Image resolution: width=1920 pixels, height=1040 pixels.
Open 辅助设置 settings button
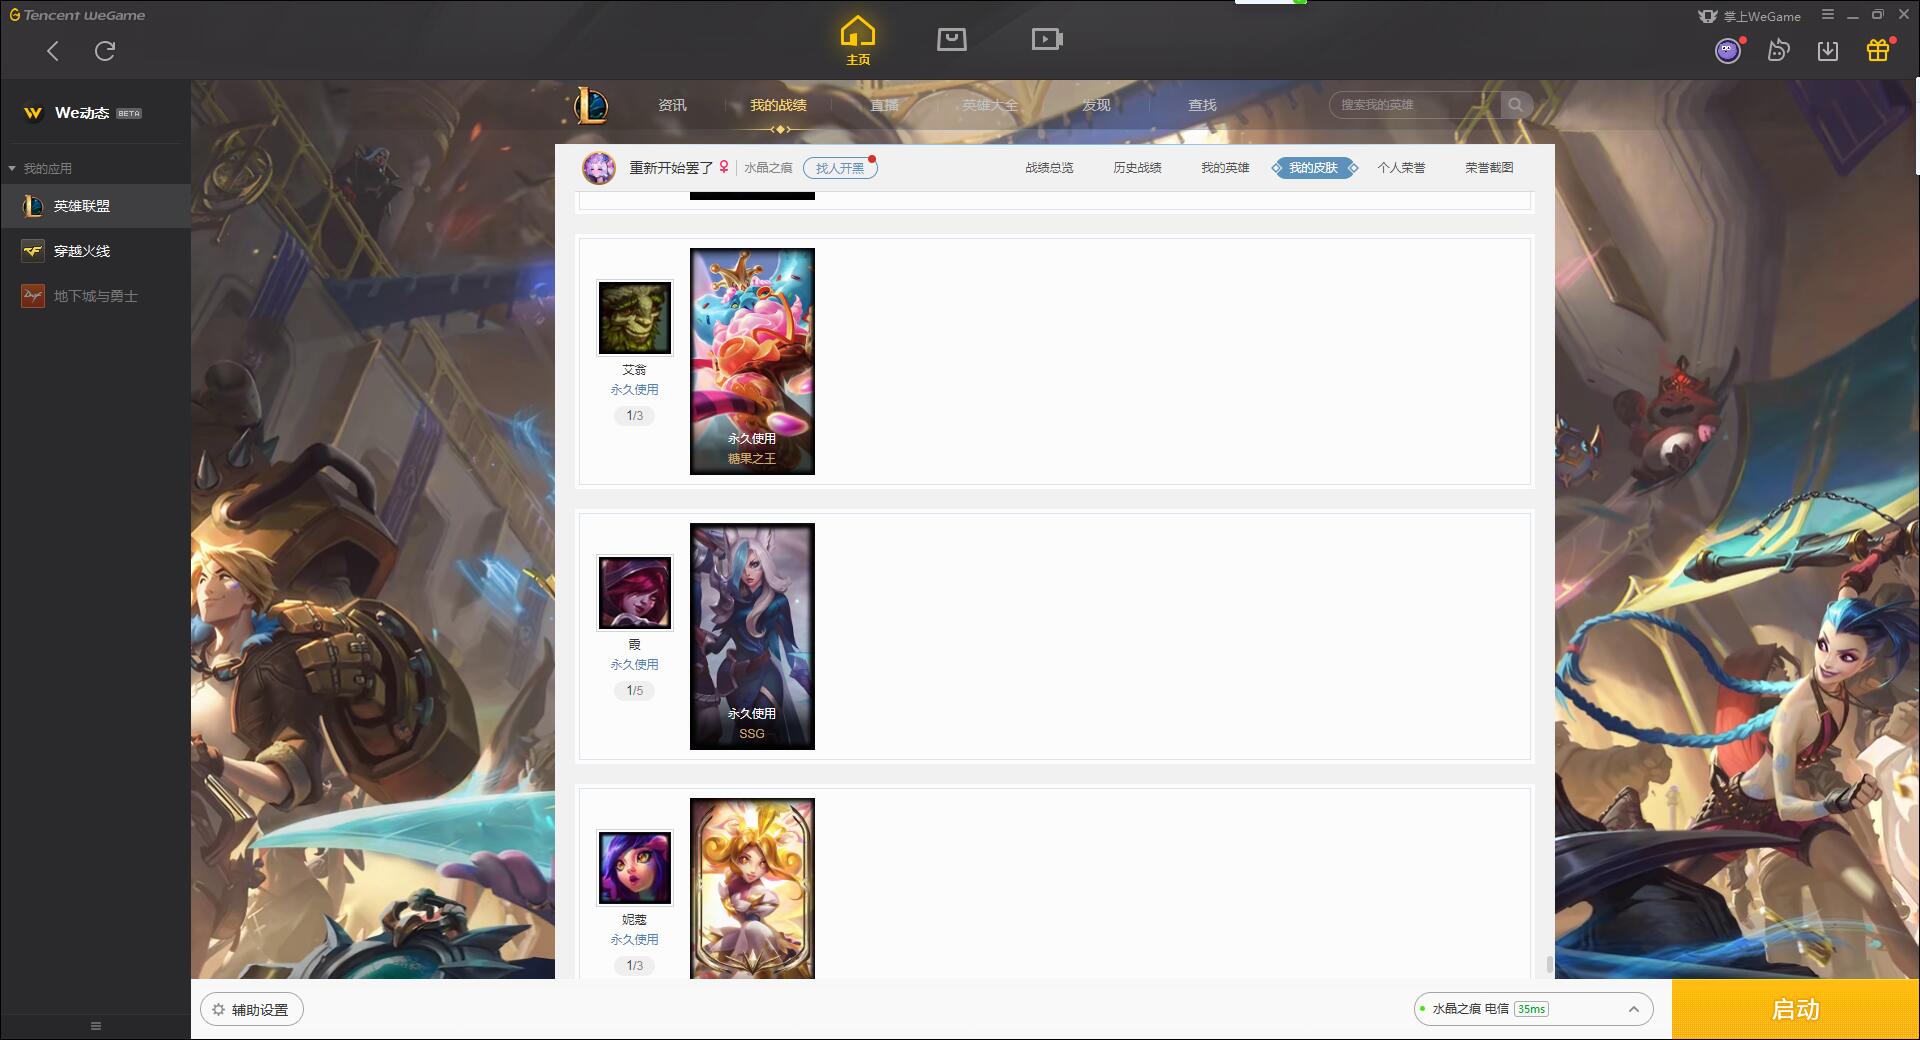pos(252,1010)
